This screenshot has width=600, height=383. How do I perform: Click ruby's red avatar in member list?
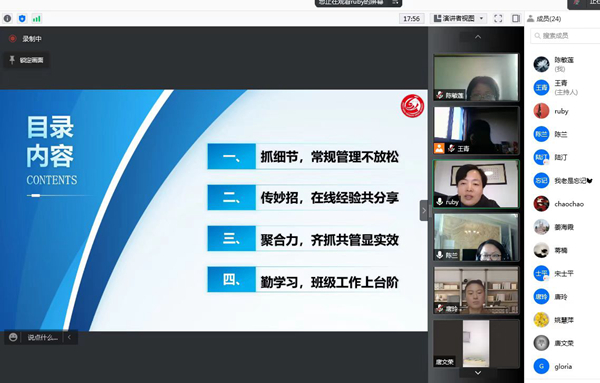click(x=541, y=111)
